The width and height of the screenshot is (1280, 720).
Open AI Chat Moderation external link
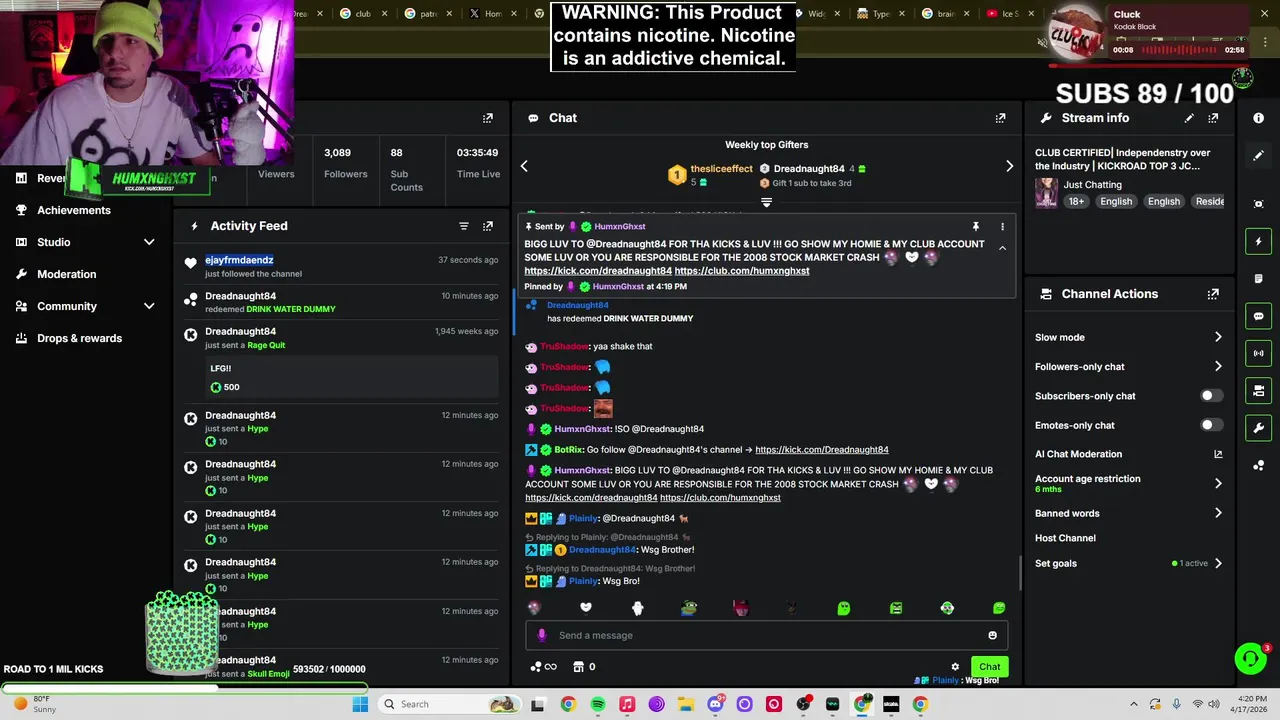click(x=1218, y=454)
